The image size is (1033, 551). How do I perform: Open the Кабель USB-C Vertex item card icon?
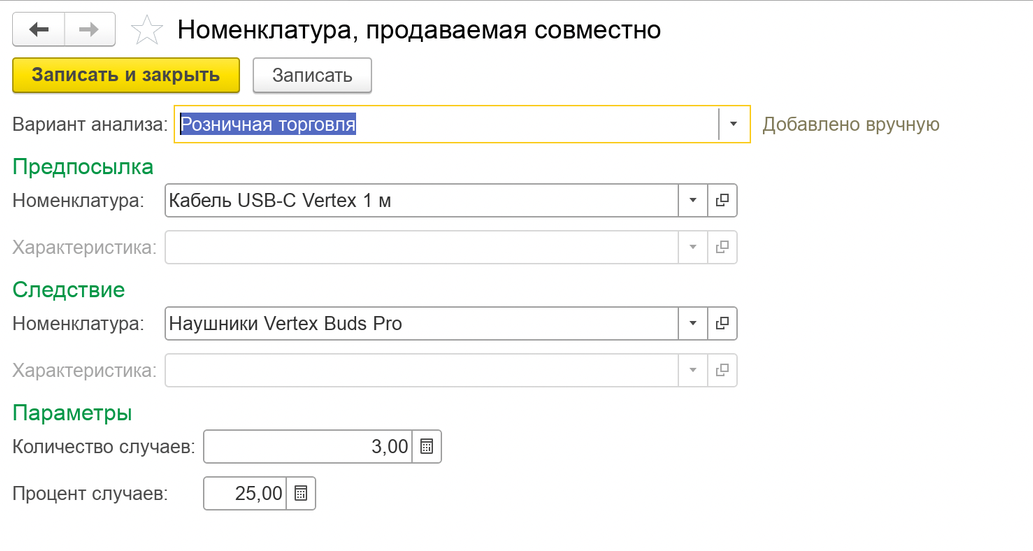[x=723, y=200]
